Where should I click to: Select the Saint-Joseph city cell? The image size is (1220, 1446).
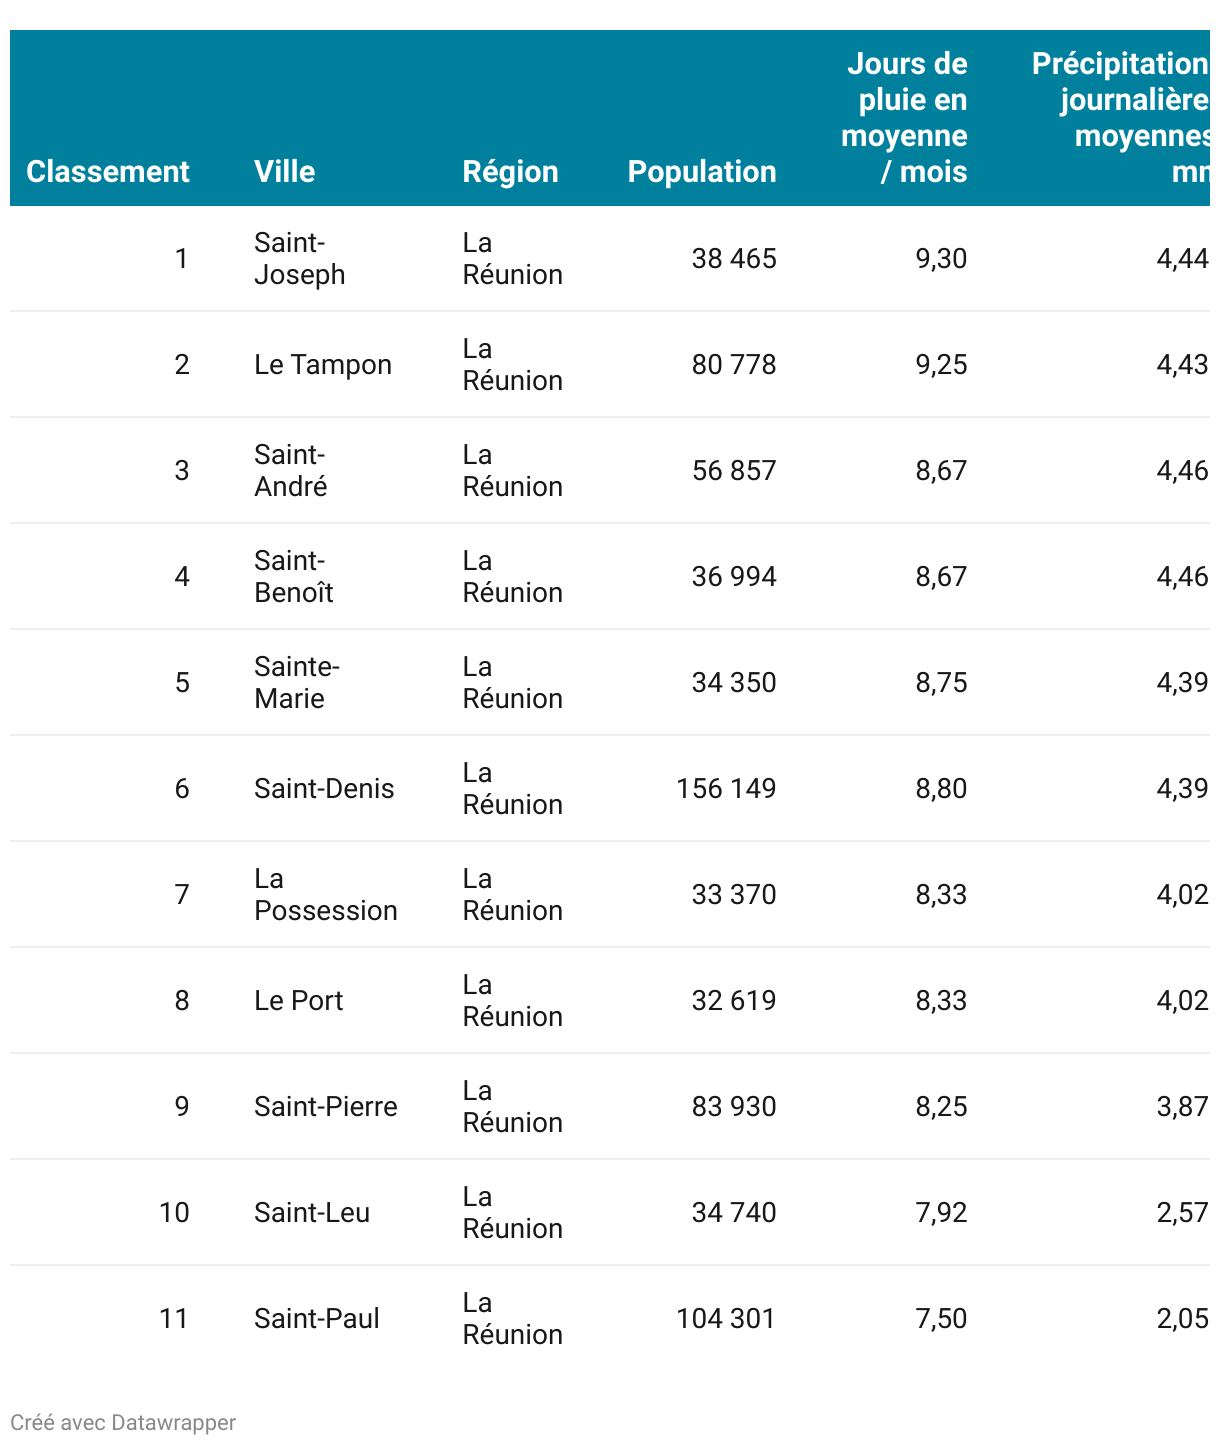coord(300,259)
